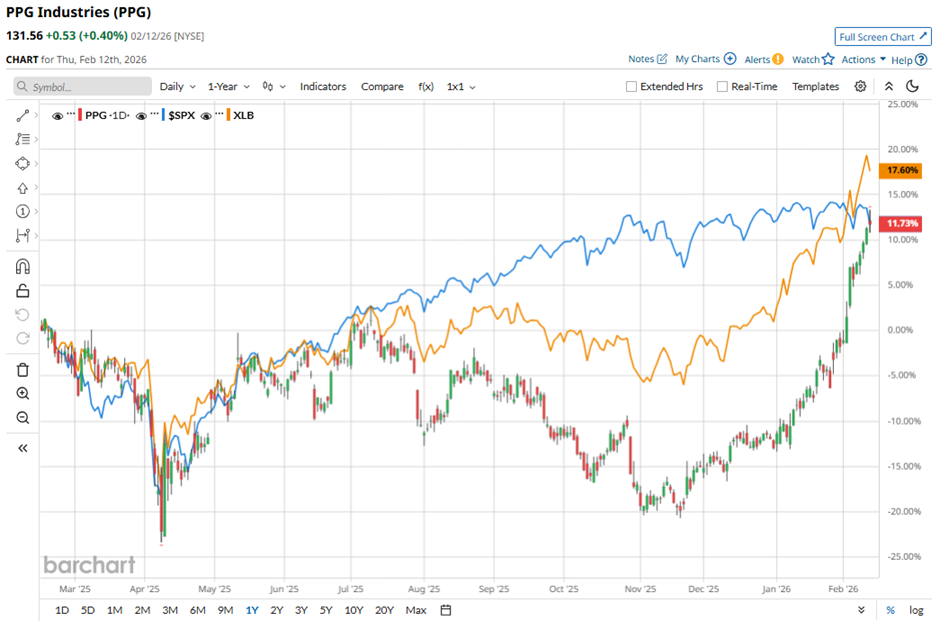Zoom out of the chart
940x621 pixels.
pos(23,418)
